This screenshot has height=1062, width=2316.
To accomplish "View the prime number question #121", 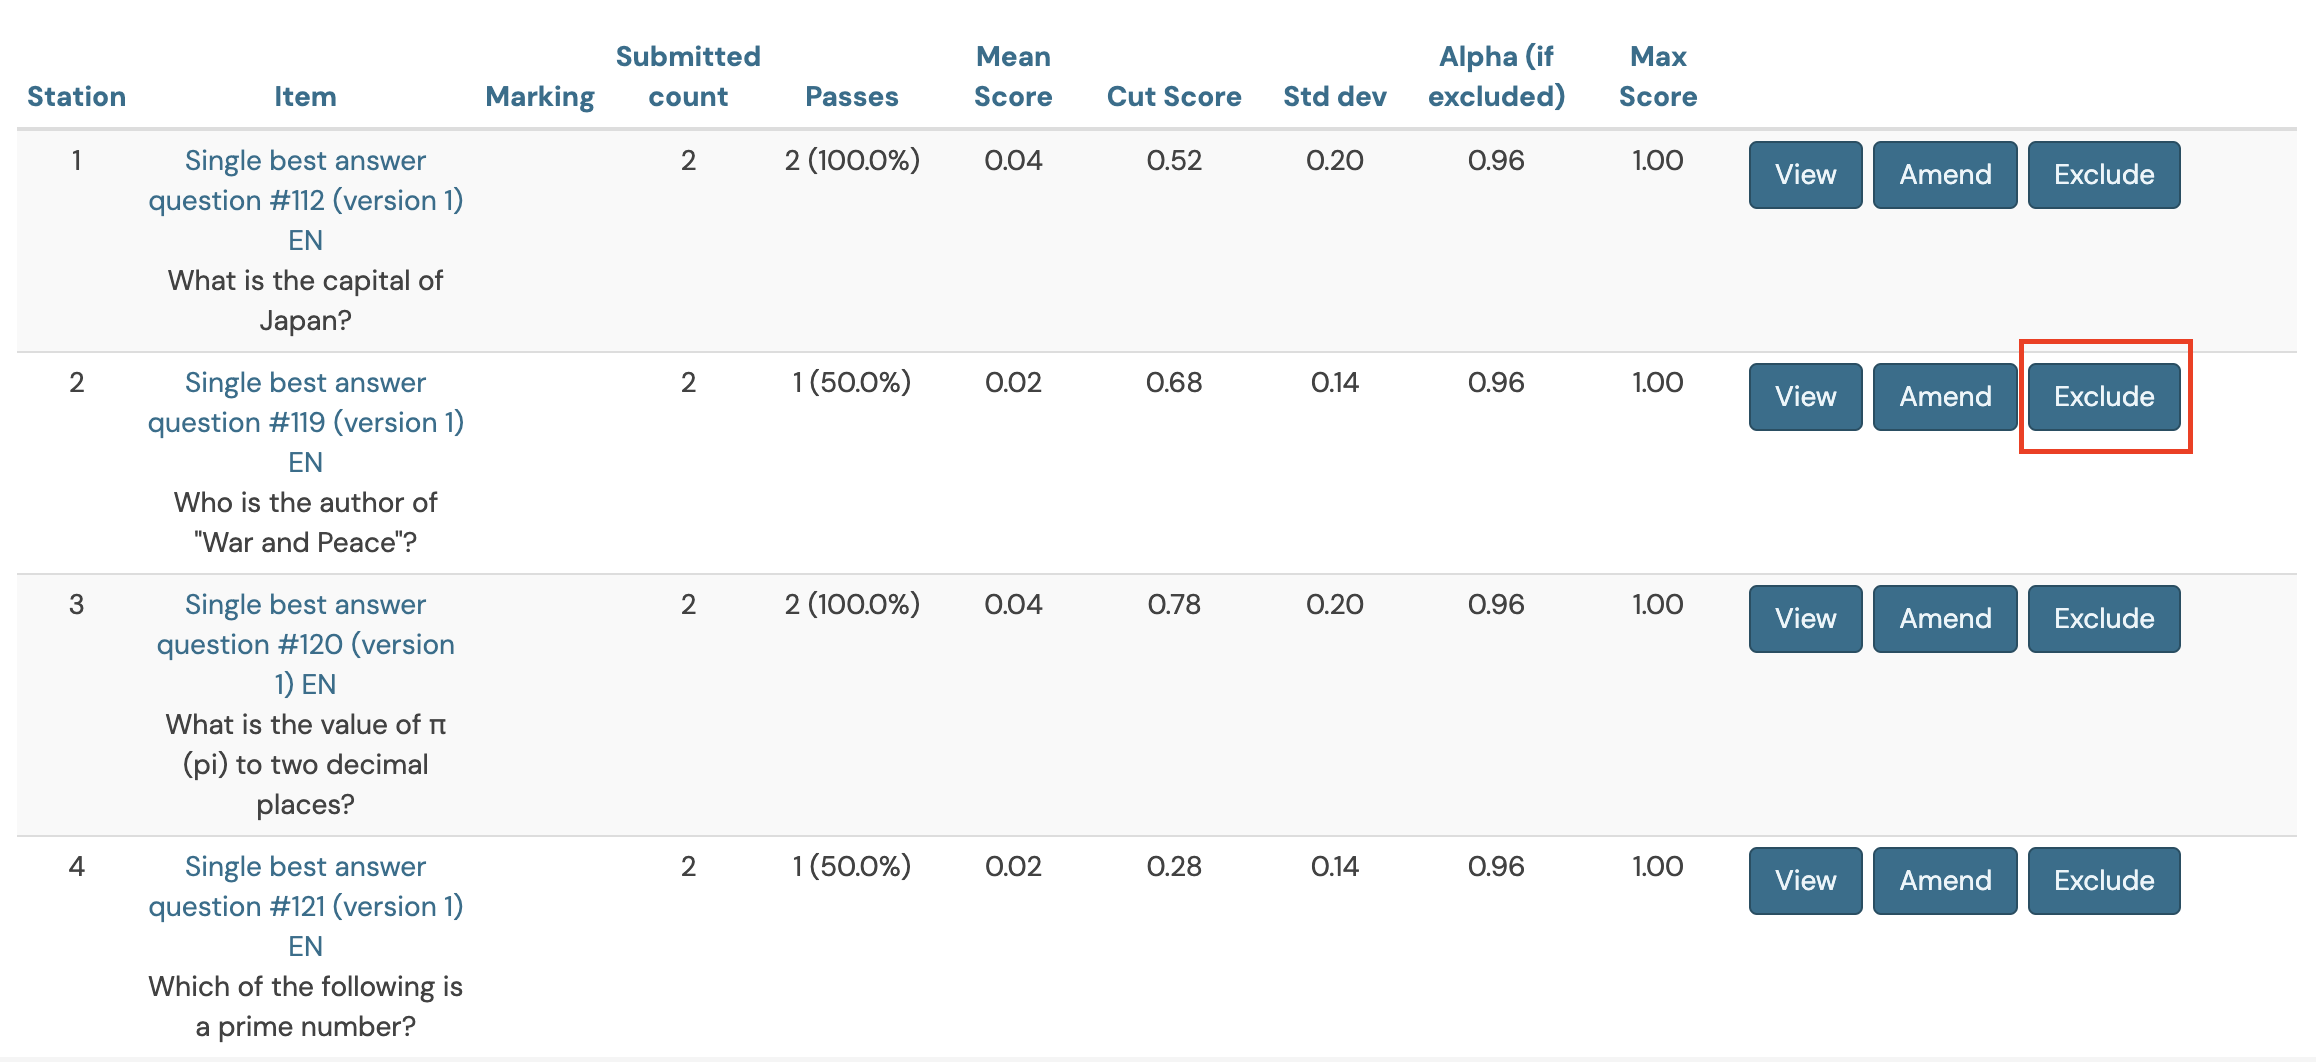I will click(x=1805, y=881).
